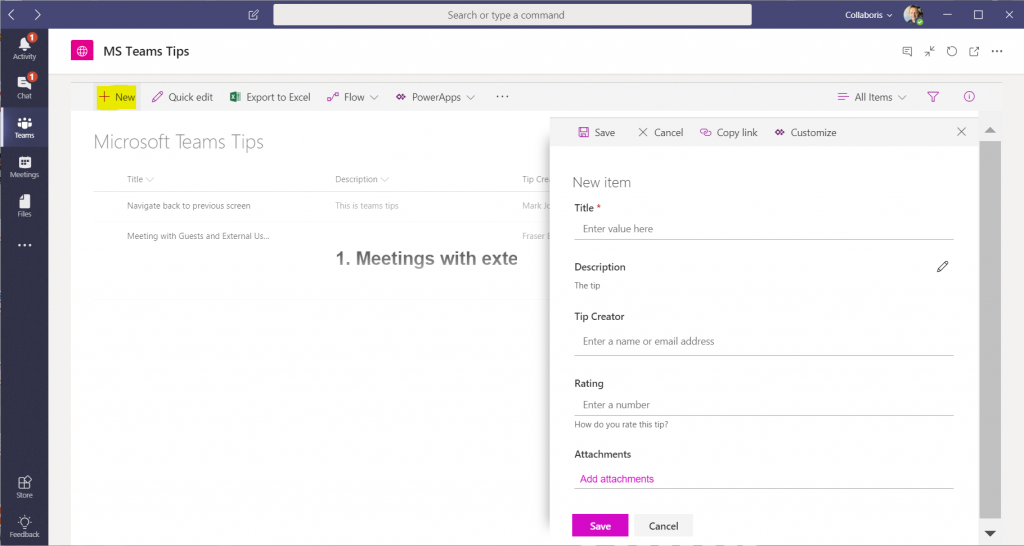Click the bottom Cancel button
The height and width of the screenshot is (546, 1024).
coord(664,526)
